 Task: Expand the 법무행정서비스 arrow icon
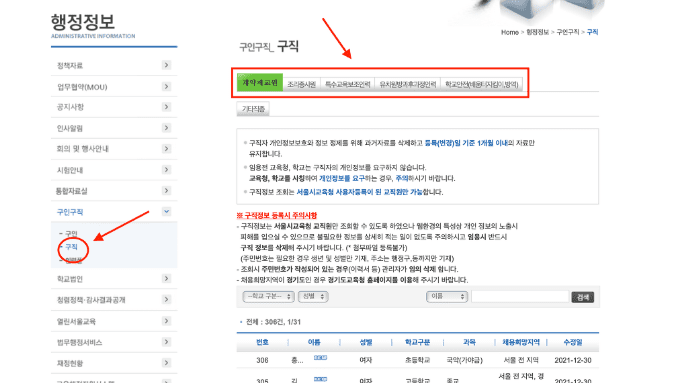pyautogui.click(x=166, y=342)
